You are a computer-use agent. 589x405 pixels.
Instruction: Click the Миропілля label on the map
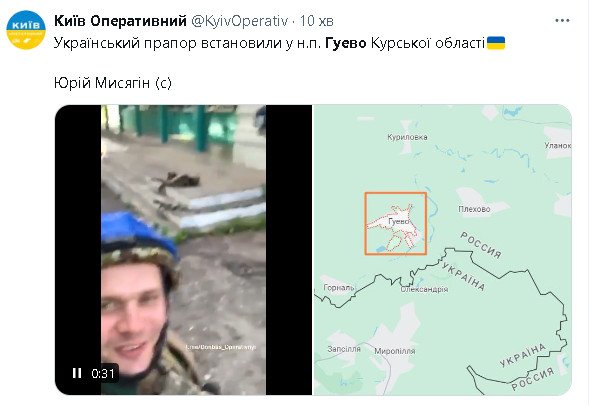(395, 351)
